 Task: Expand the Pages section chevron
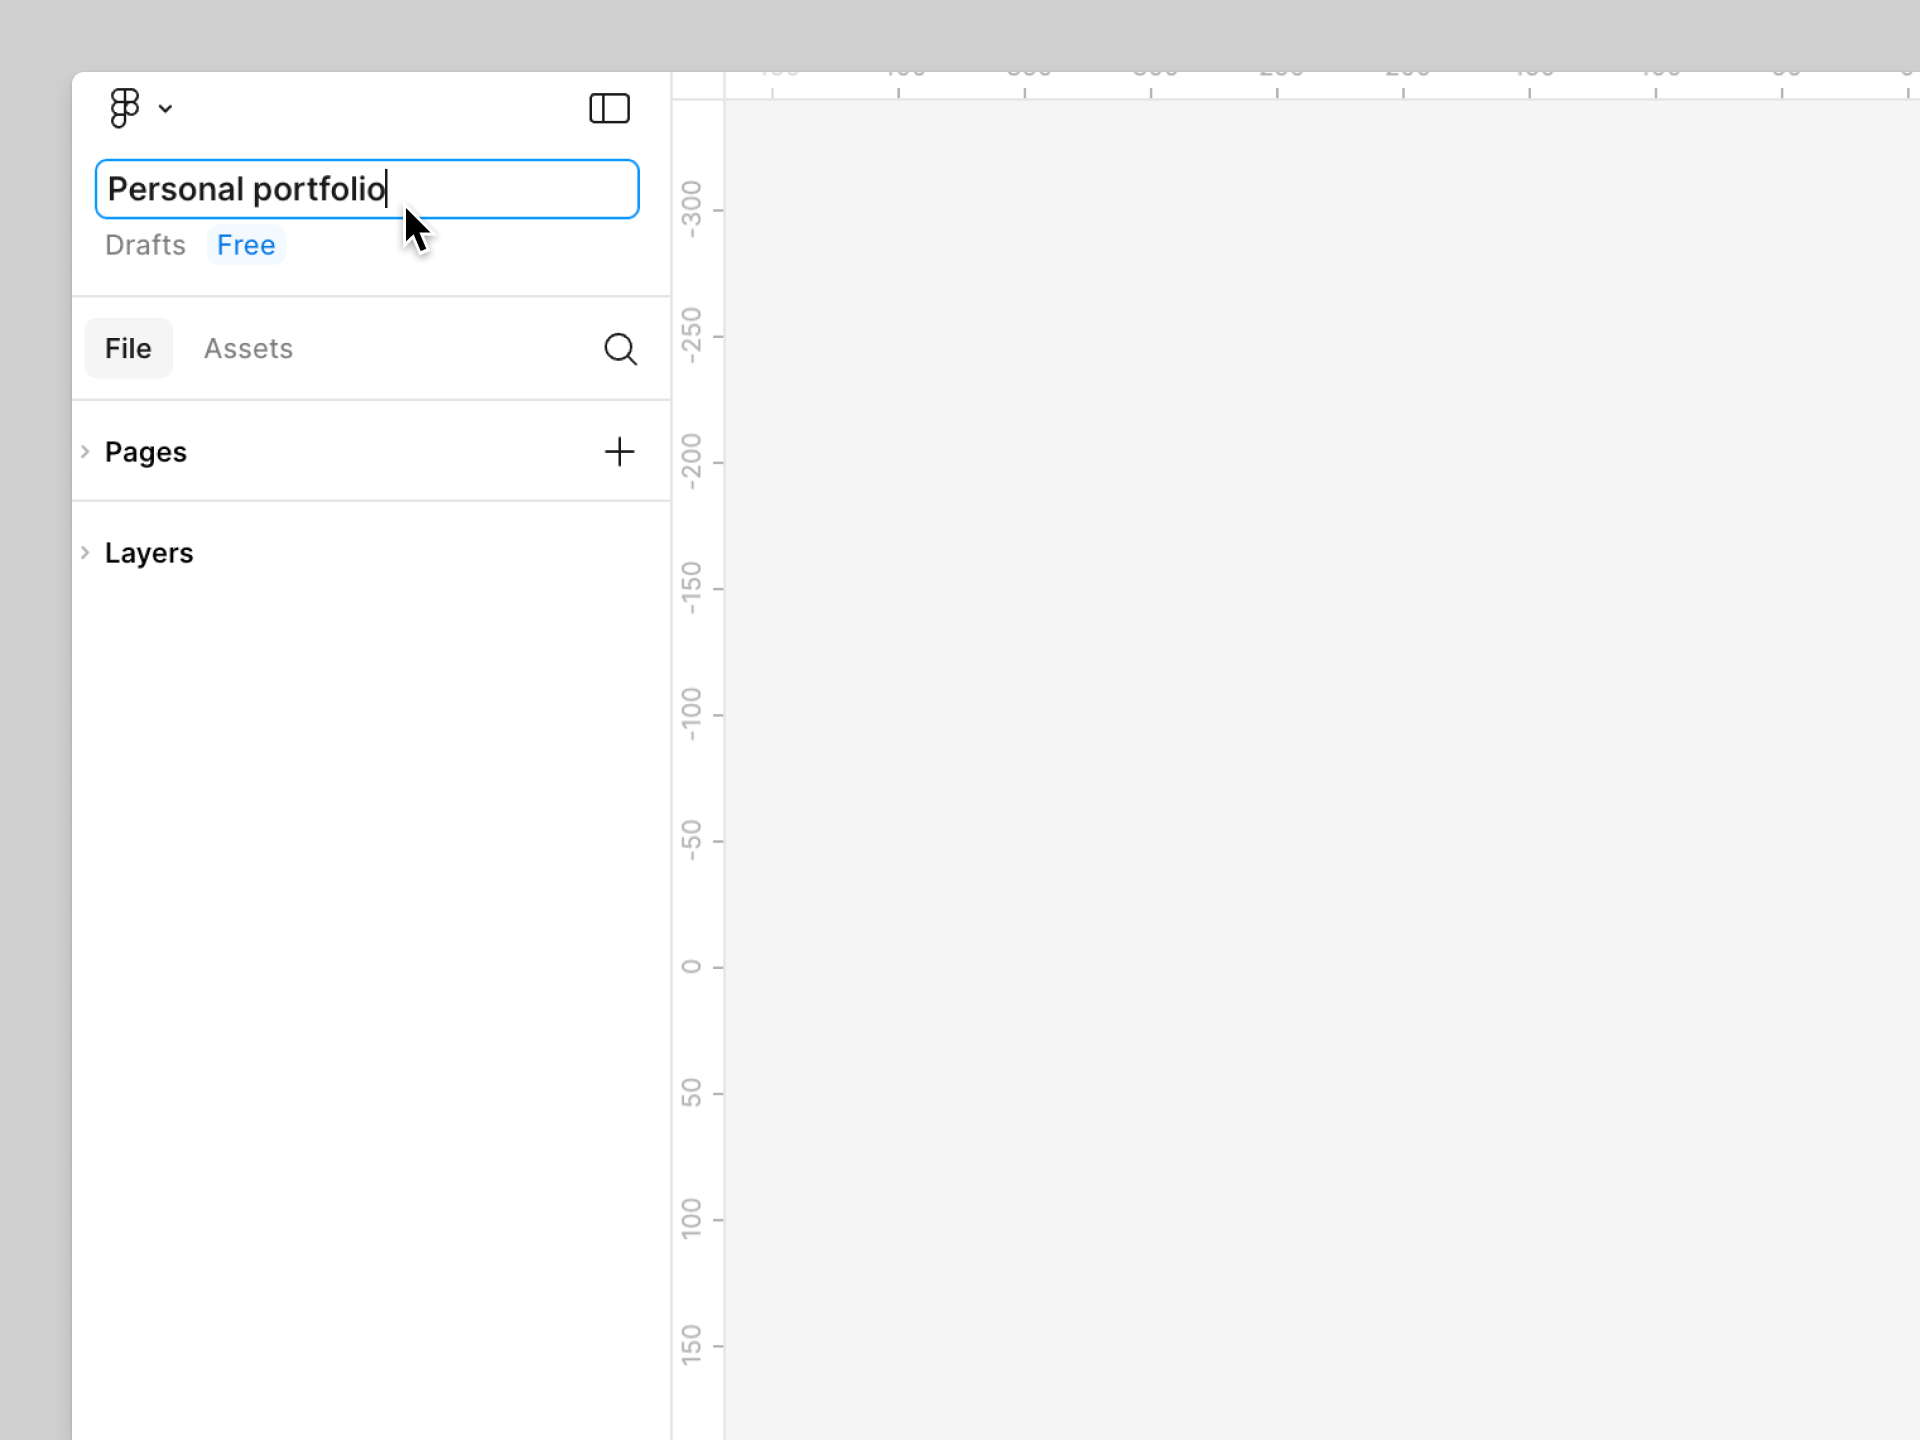(x=85, y=452)
